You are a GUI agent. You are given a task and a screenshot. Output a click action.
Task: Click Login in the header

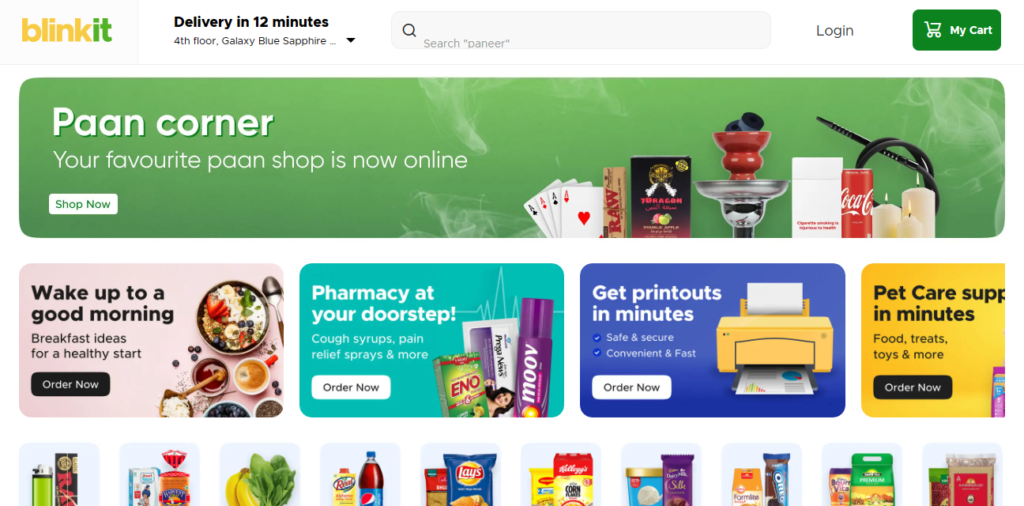(x=835, y=31)
